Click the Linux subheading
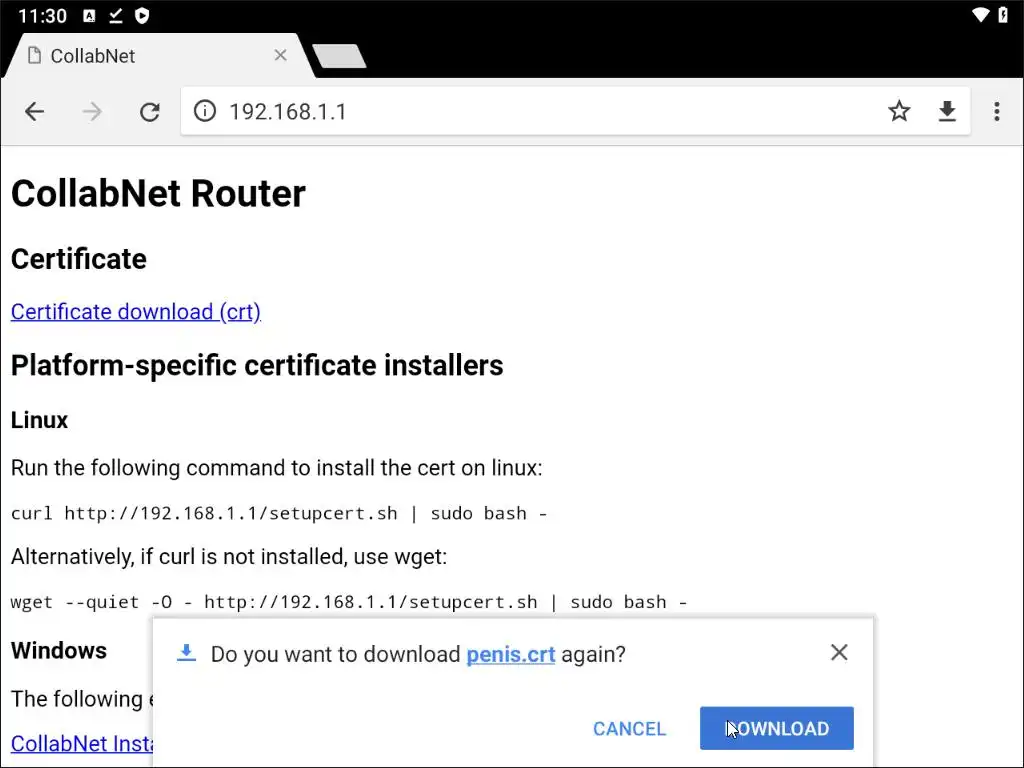The width and height of the screenshot is (1024, 768). pos(39,420)
